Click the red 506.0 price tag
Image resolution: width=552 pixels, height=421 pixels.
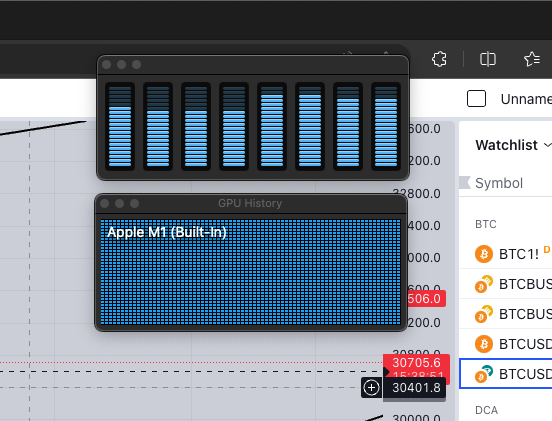tap(427, 299)
